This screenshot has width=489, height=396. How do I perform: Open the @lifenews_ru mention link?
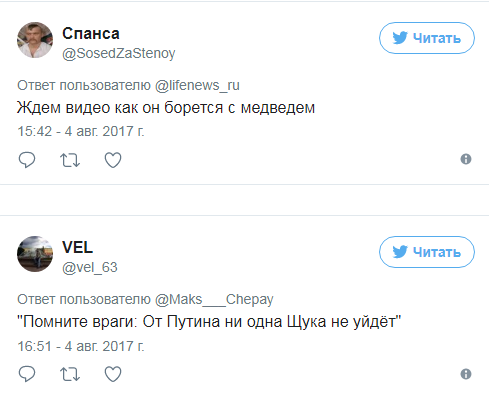[x=197, y=85]
